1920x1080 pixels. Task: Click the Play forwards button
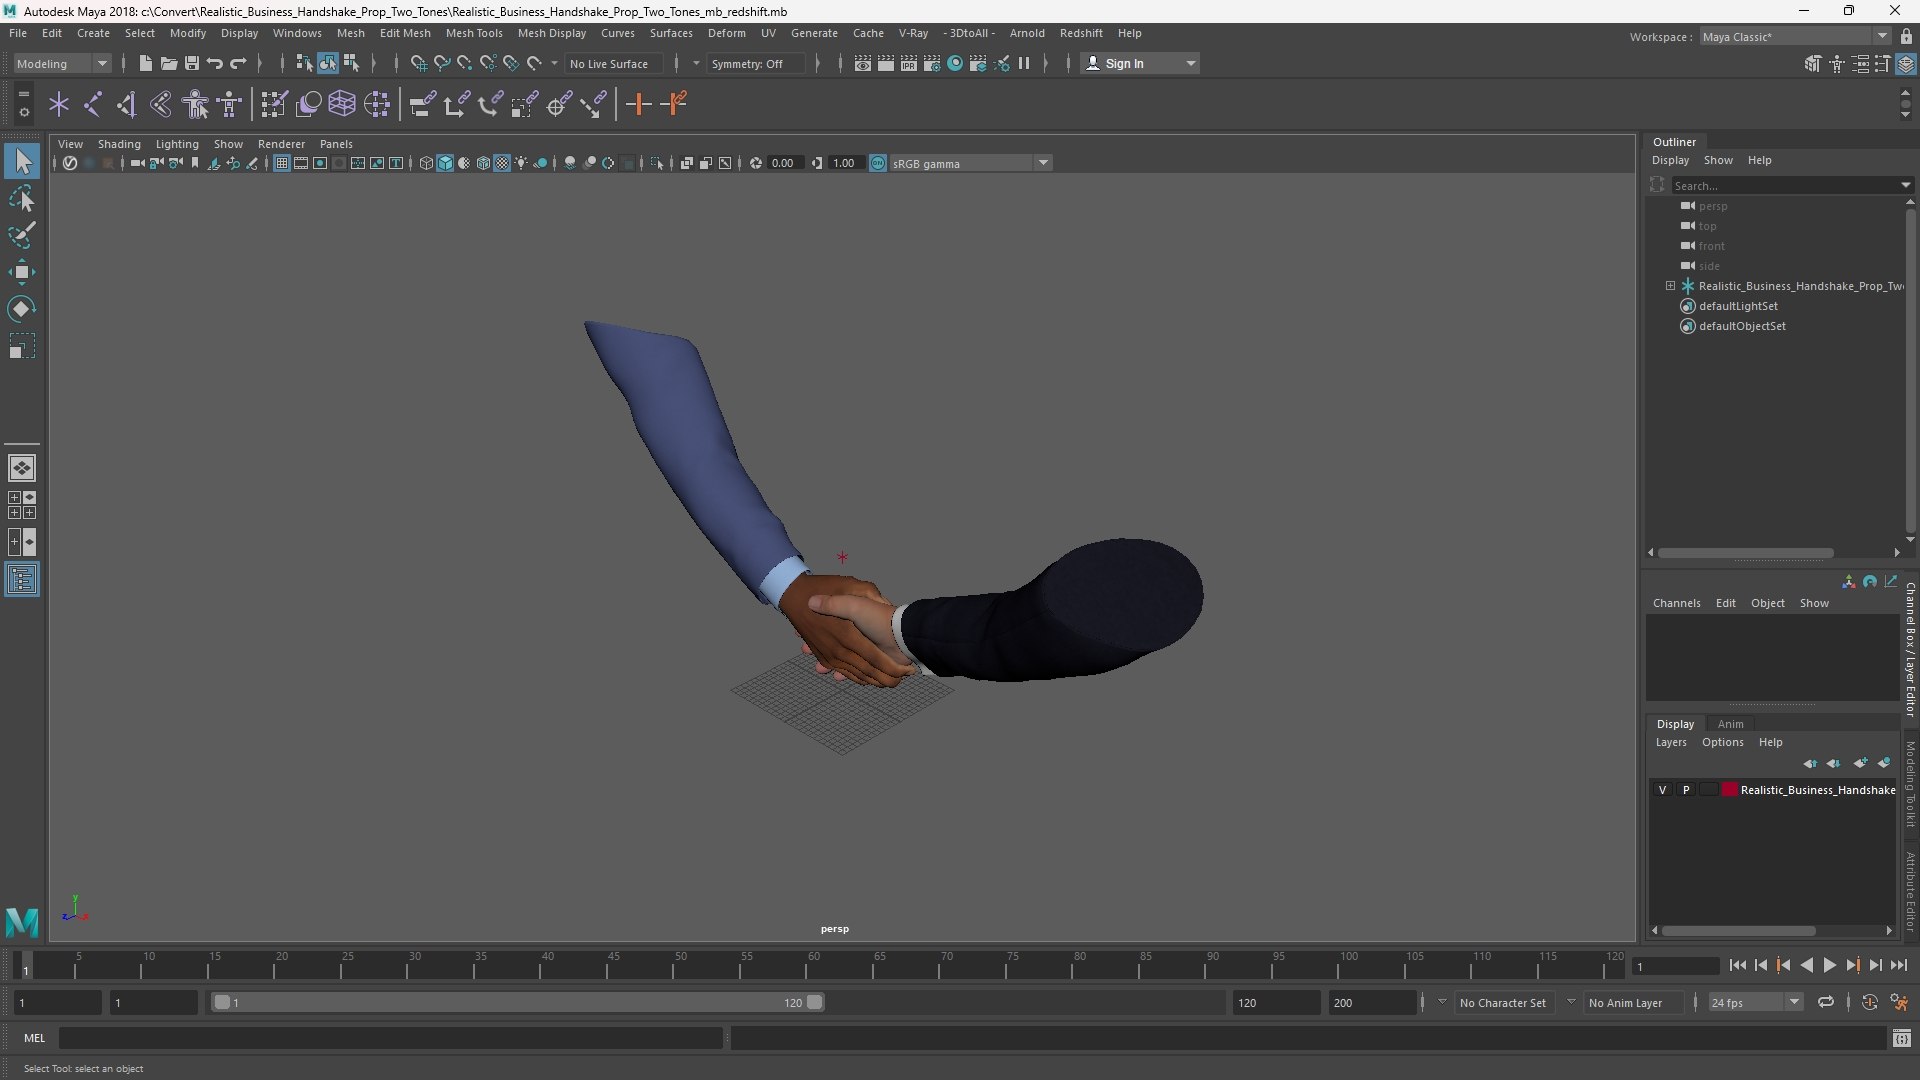1829,965
